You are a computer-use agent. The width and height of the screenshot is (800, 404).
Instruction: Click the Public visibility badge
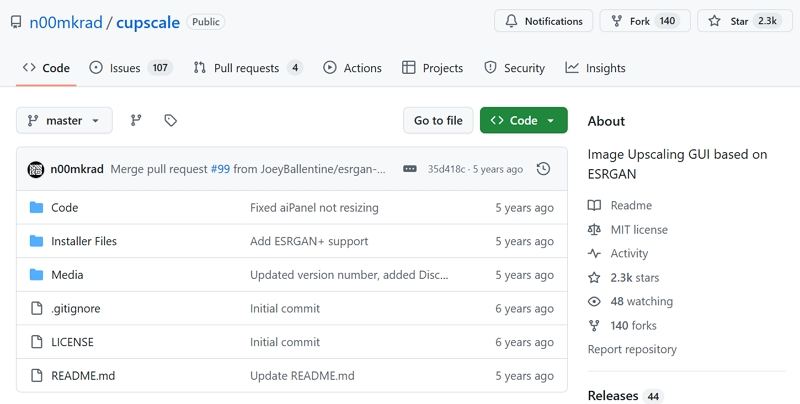206,22
